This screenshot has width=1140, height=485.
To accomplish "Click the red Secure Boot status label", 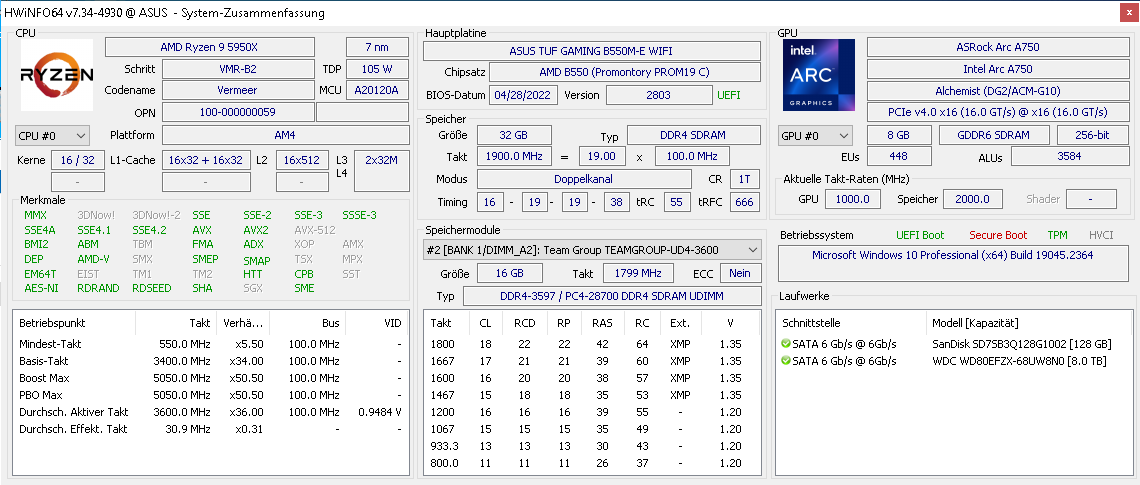I will point(998,235).
